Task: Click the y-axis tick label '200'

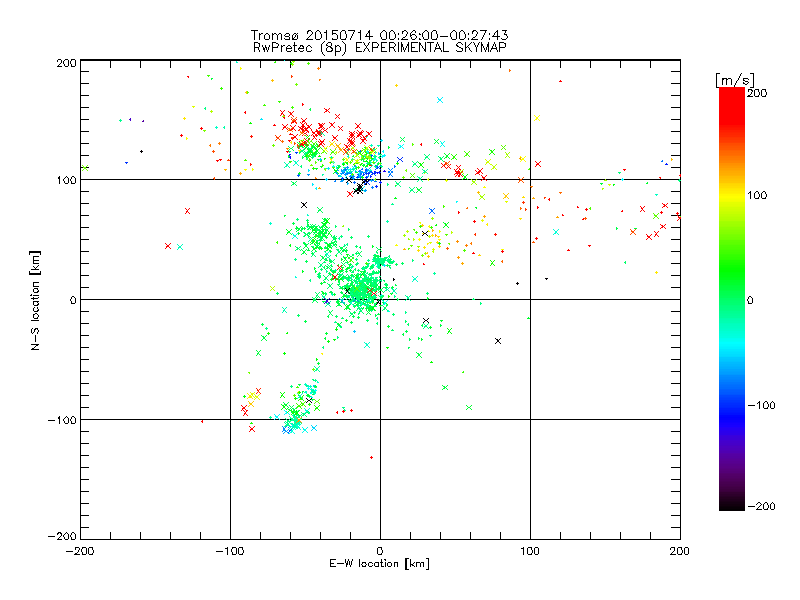Action: [x=66, y=63]
